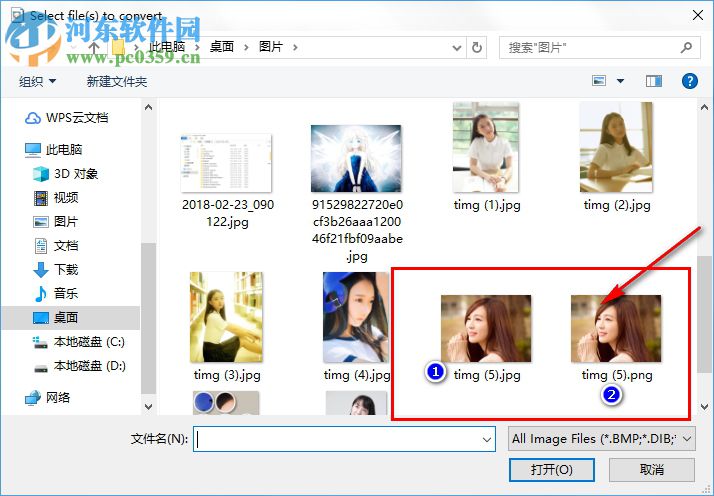Click file name label timg (2).jpg
714x496 pixels.
point(617,205)
